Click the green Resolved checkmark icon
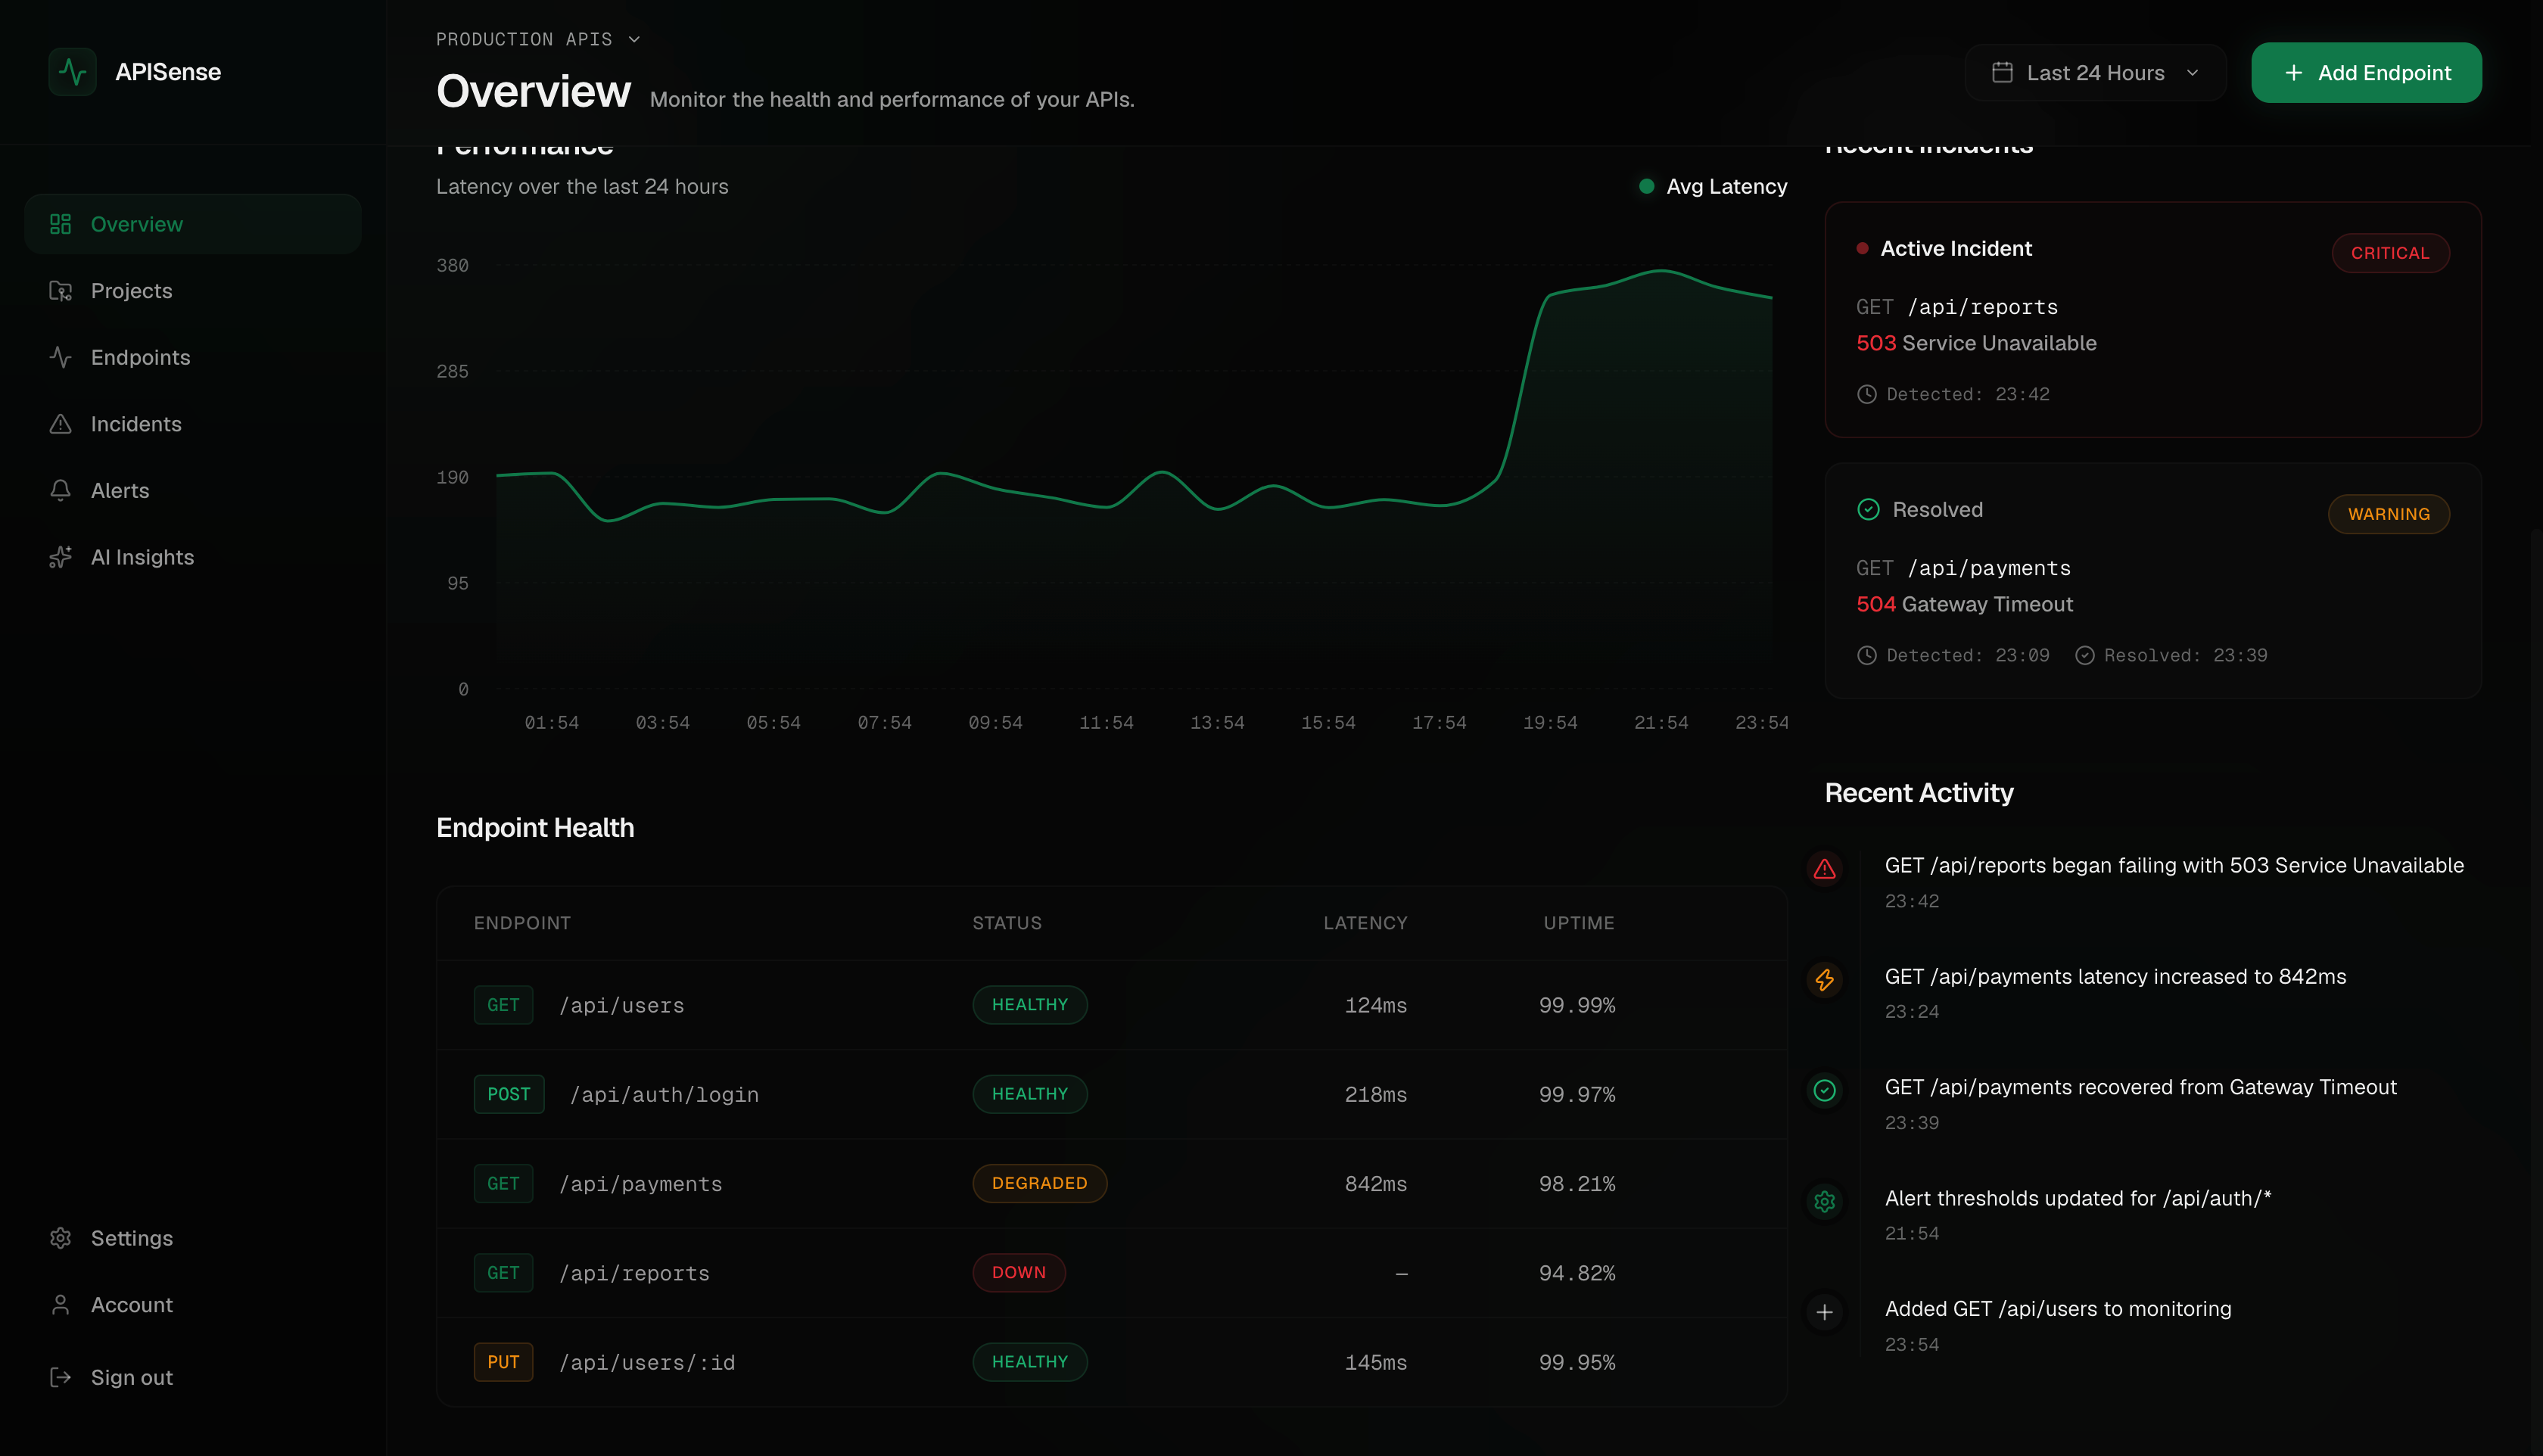Image resolution: width=2543 pixels, height=1456 pixels. [x=1868, y=510]
